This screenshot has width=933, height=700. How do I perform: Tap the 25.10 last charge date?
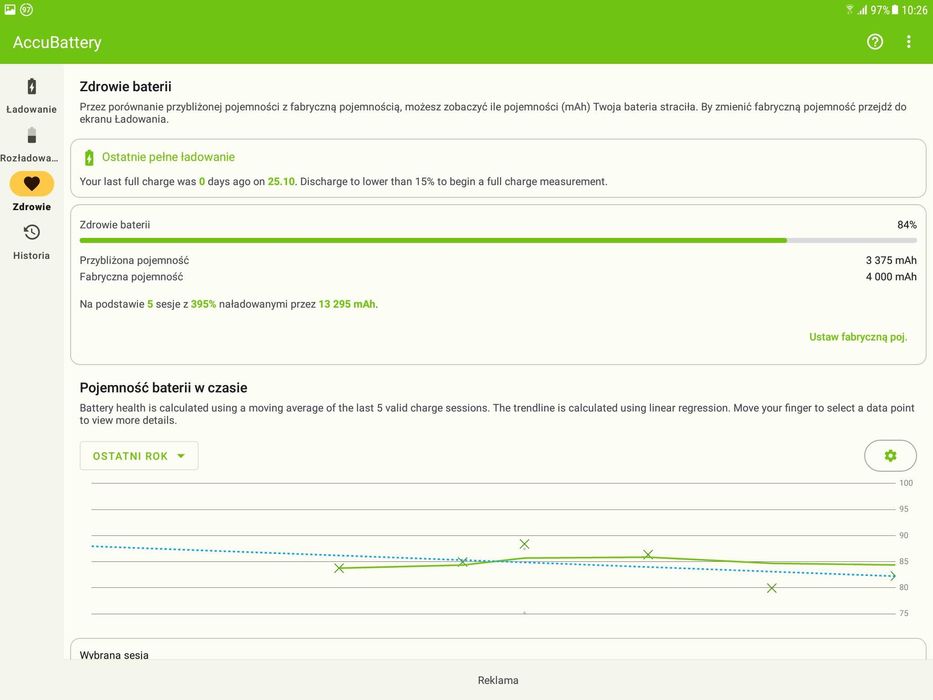tap(281, 182)
